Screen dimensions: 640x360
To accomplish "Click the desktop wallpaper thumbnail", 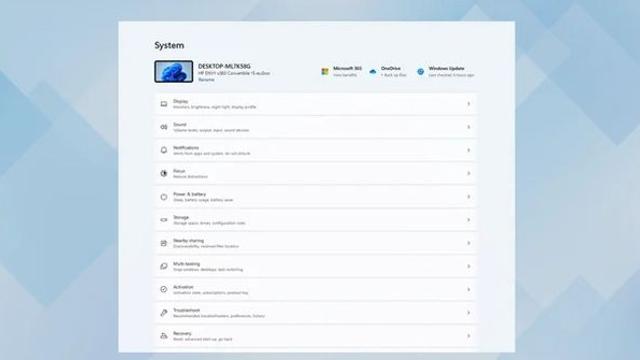I will [x=173, y=71].
